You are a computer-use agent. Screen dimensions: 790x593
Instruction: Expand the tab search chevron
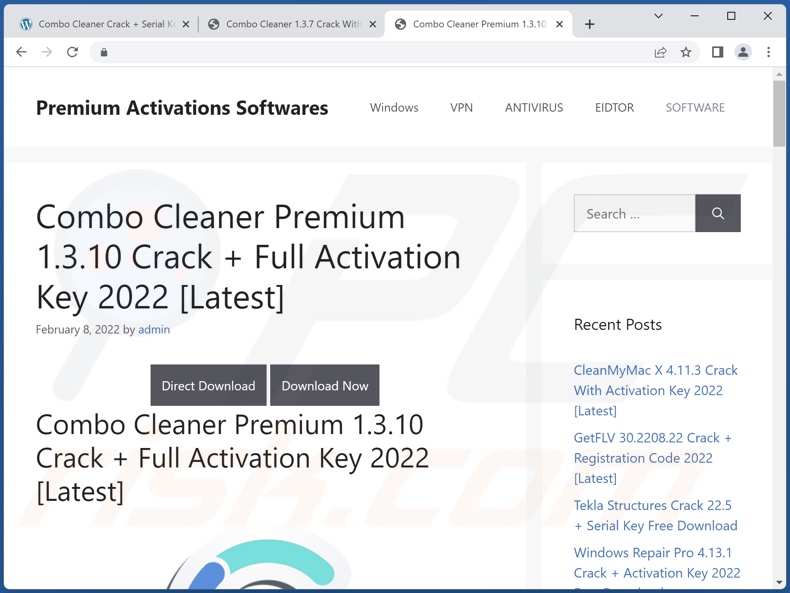tap(658, 16)
